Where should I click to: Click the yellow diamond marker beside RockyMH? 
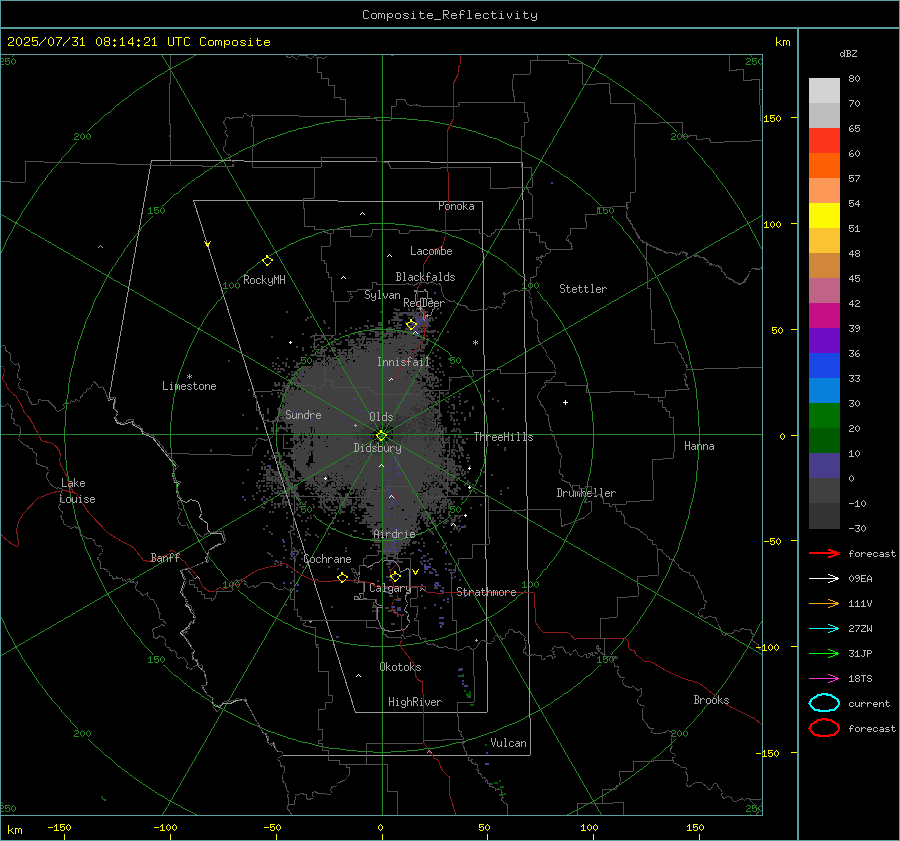click(x=267, y=261)
